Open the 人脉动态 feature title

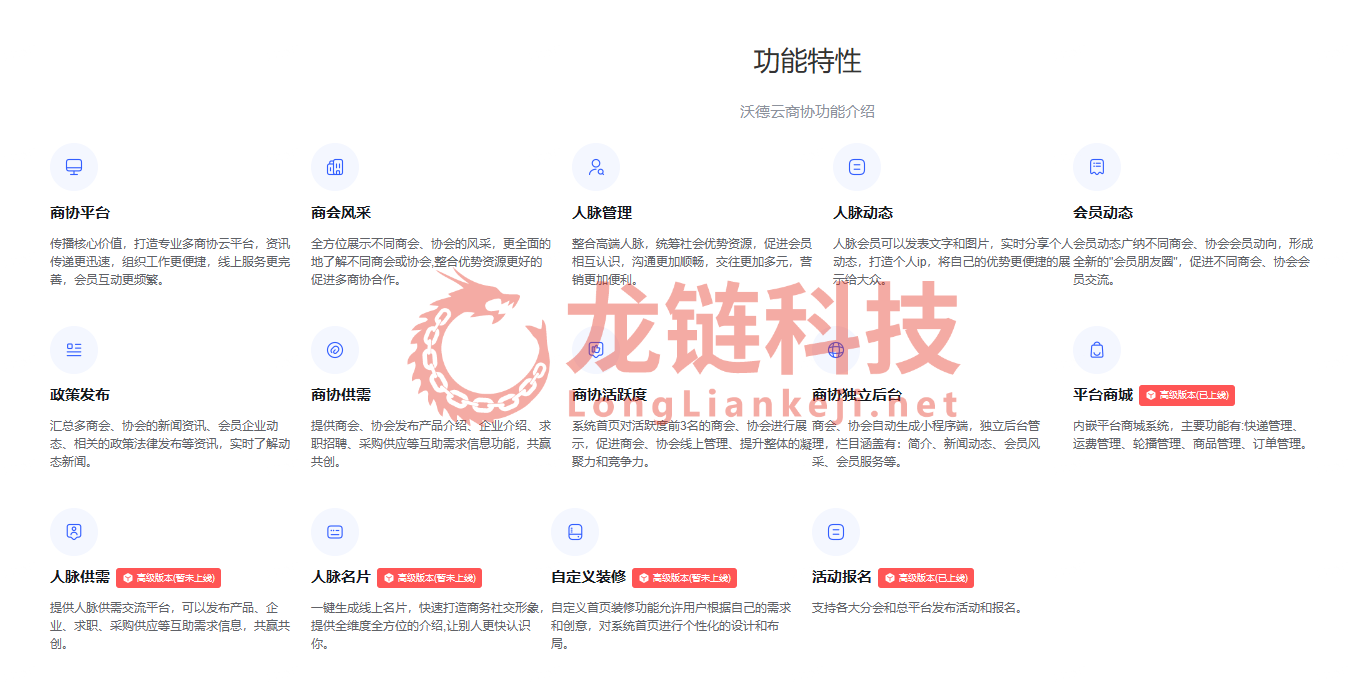pos(863,213)
